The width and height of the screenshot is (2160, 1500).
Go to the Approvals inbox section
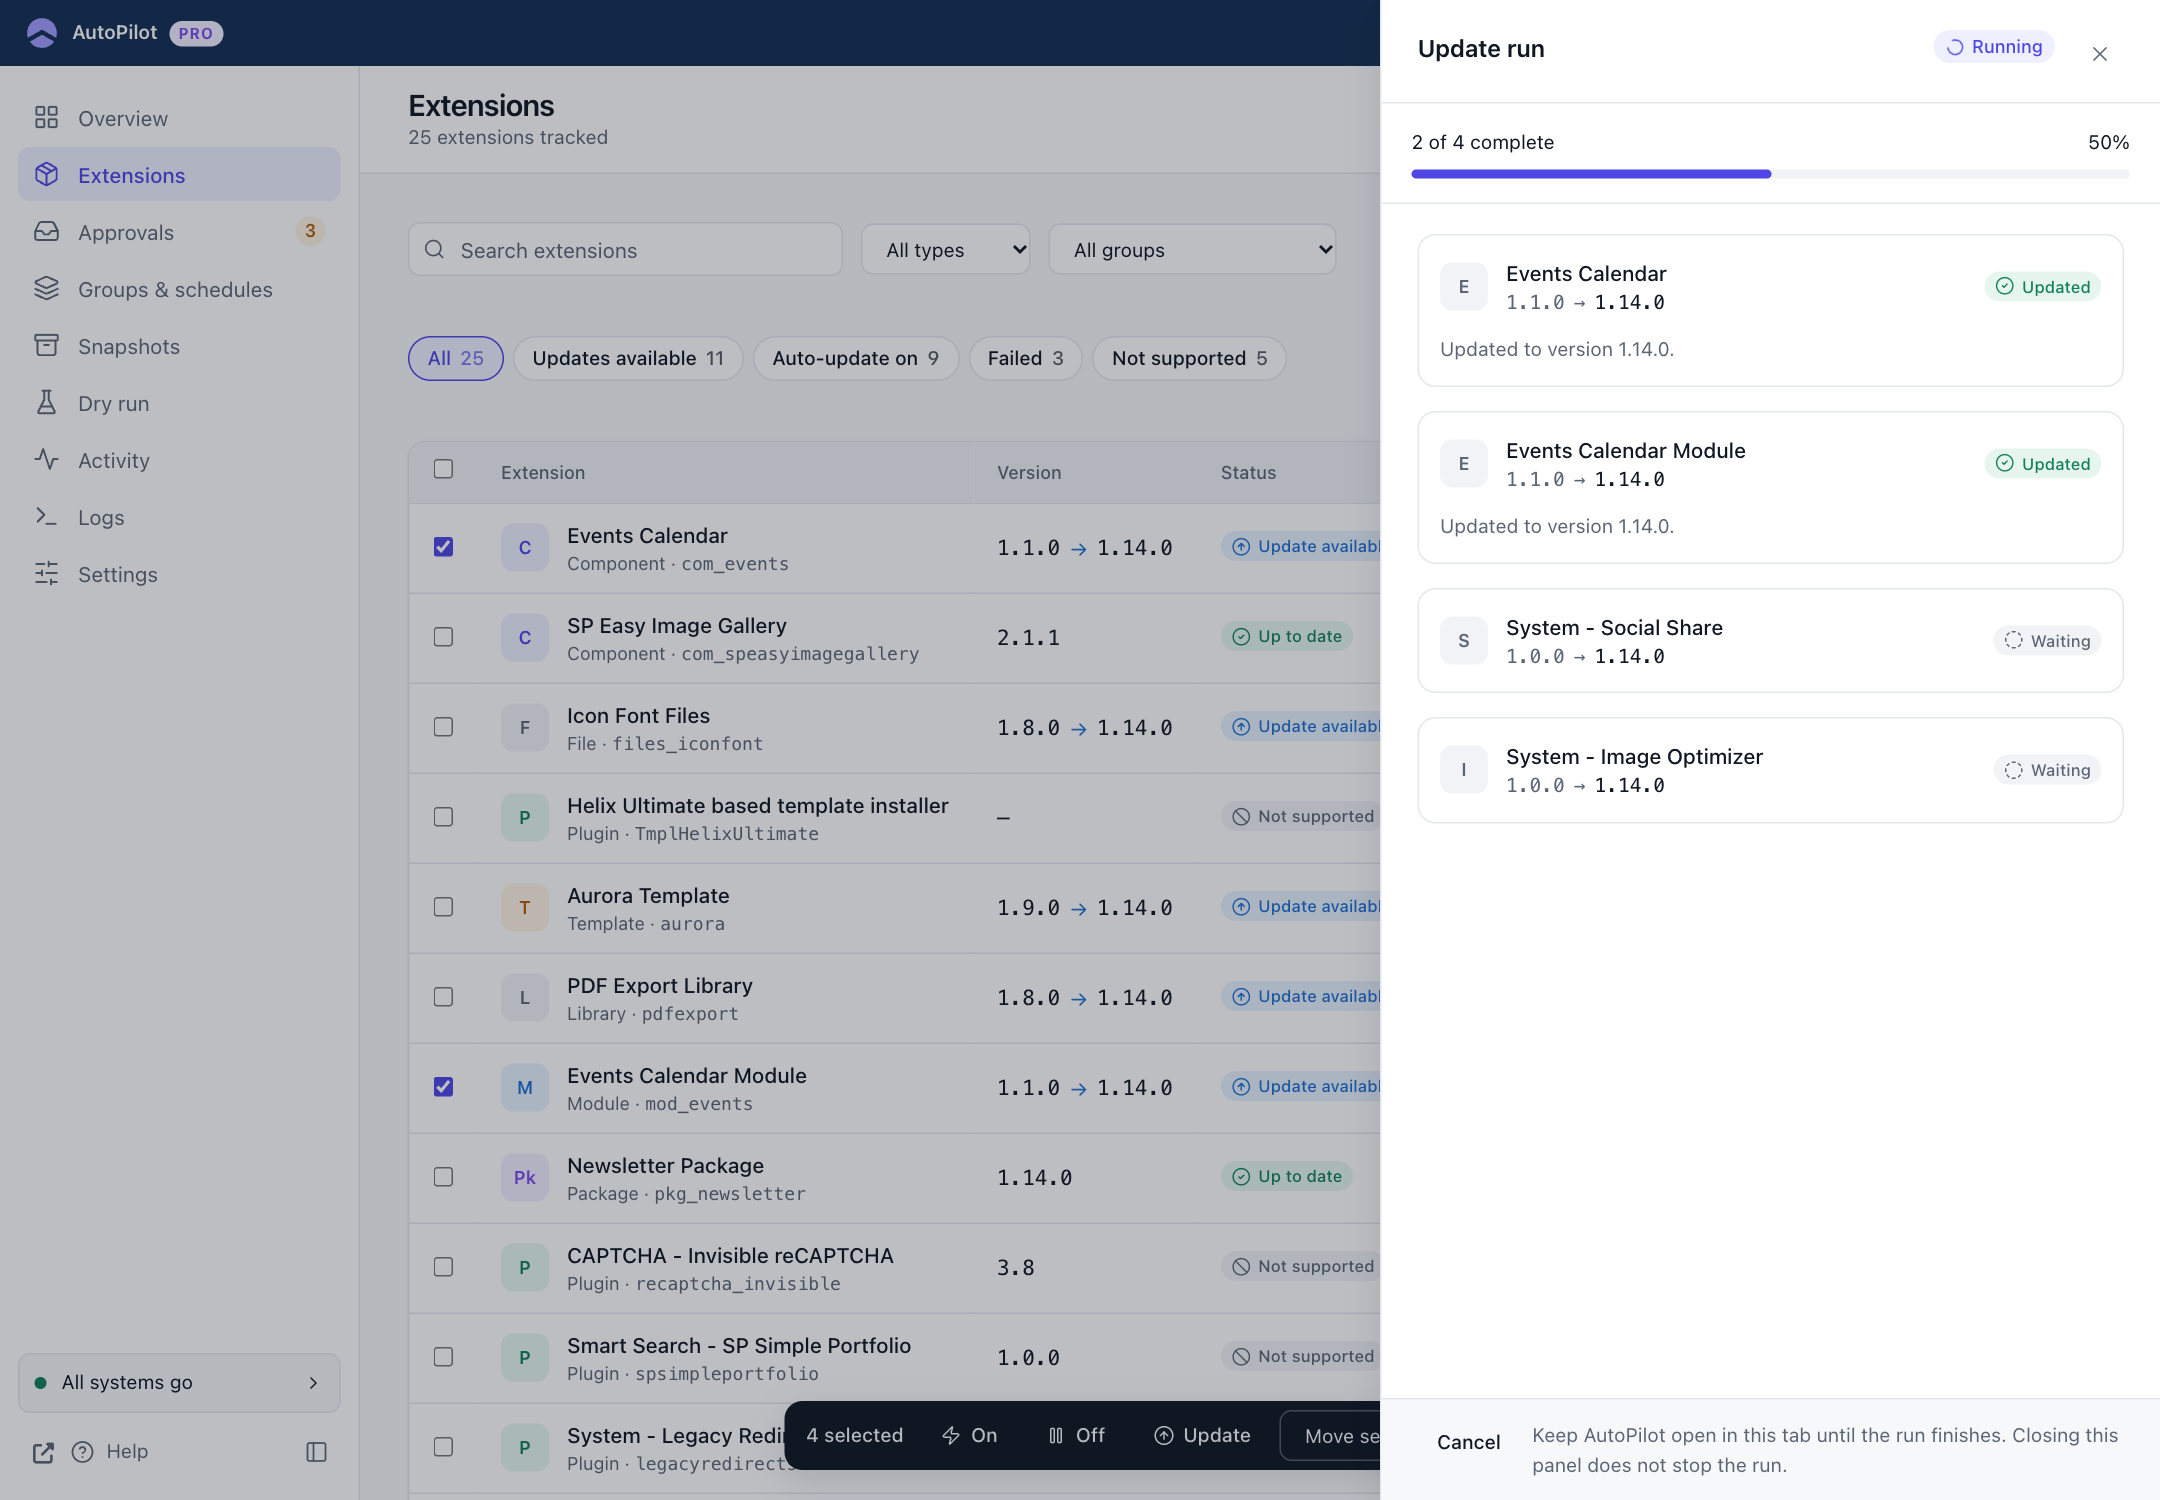coord(179,232)
